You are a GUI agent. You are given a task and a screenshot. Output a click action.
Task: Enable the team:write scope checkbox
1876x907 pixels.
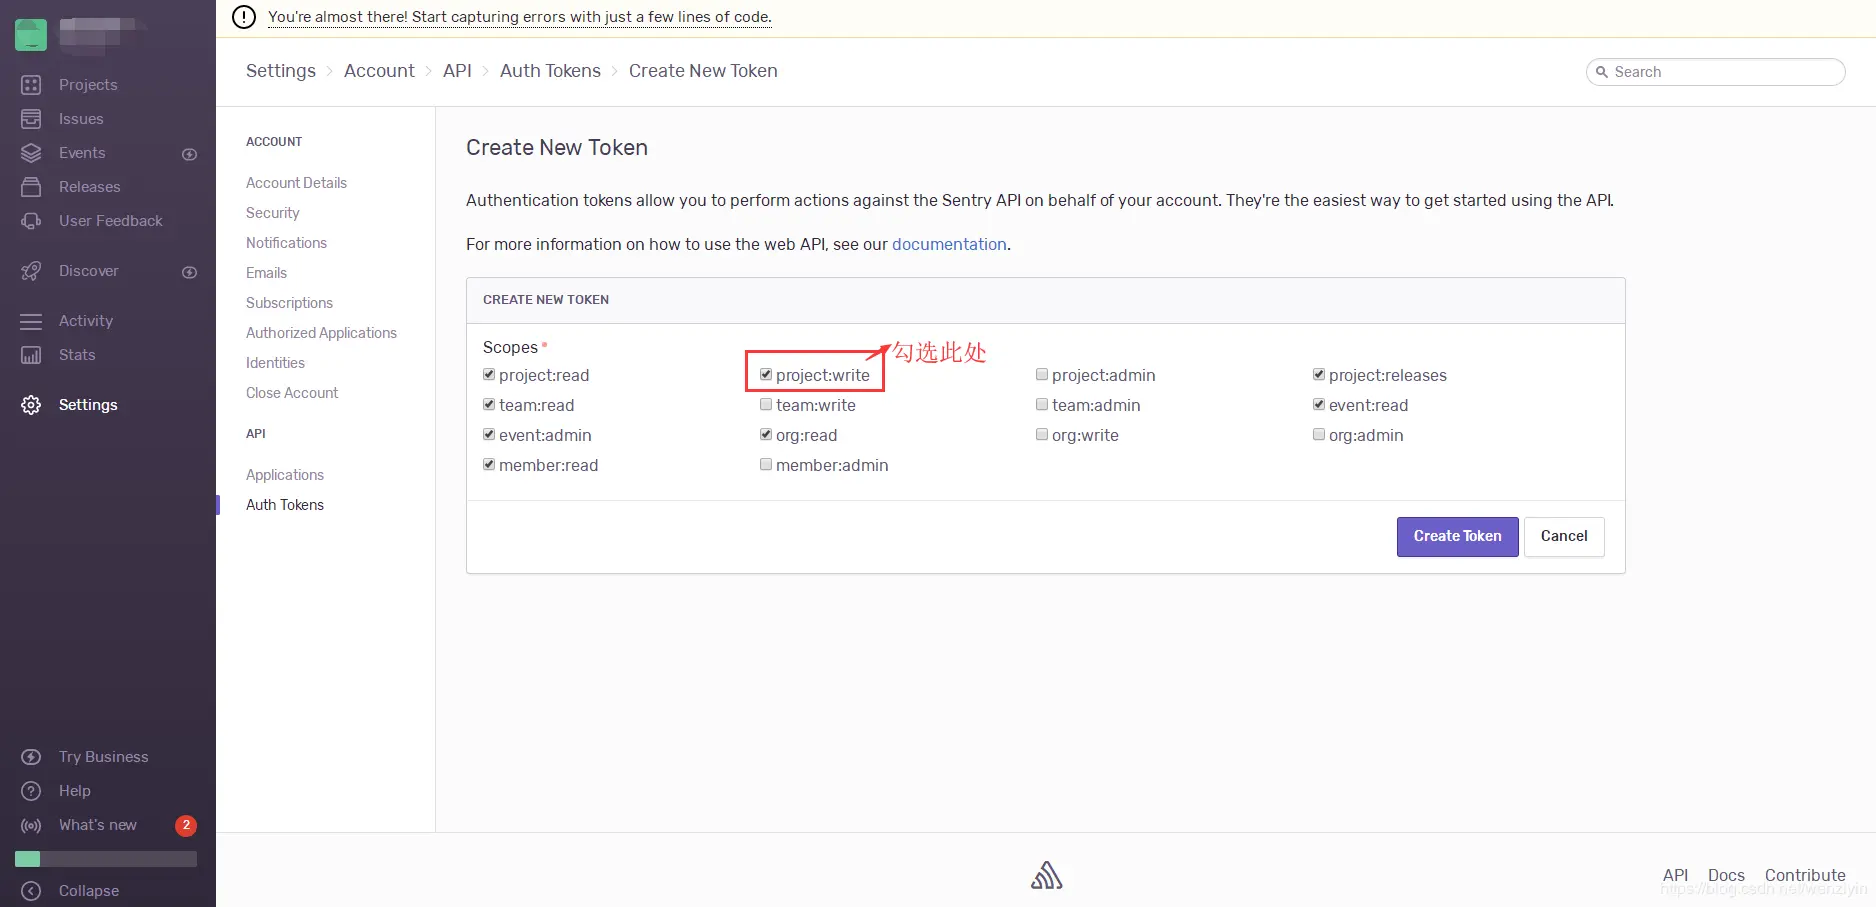766,405
